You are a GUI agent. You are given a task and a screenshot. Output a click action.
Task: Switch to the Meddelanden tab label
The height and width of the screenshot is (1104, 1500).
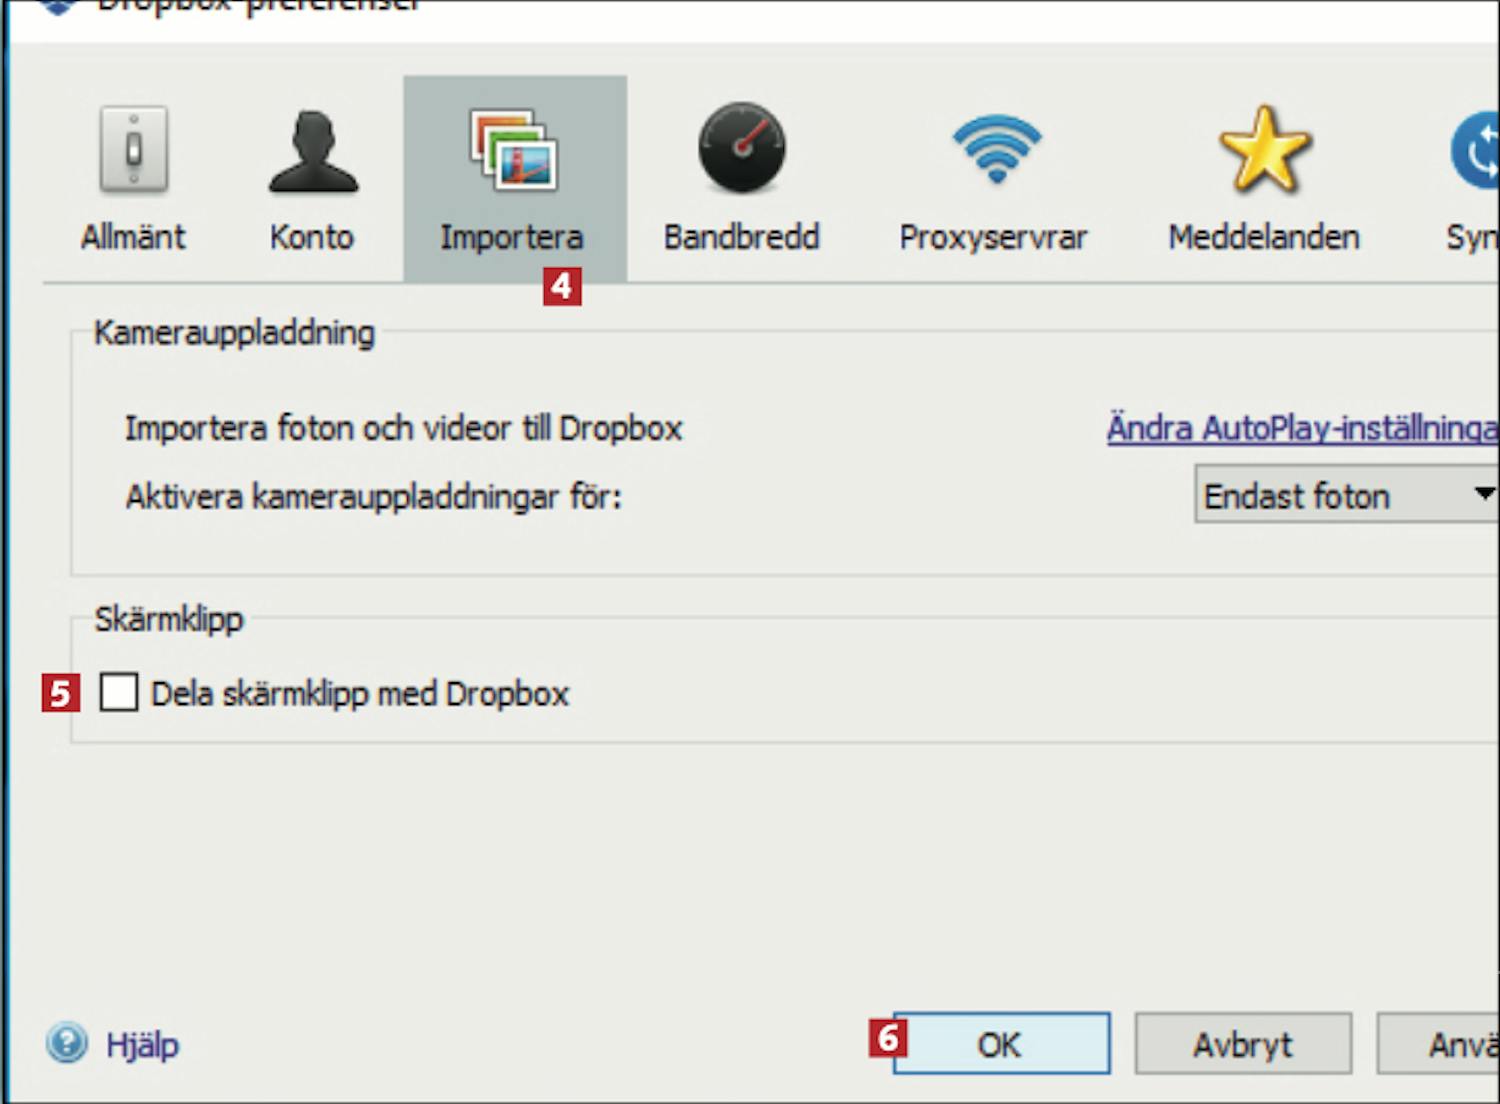coord(1265,237)
